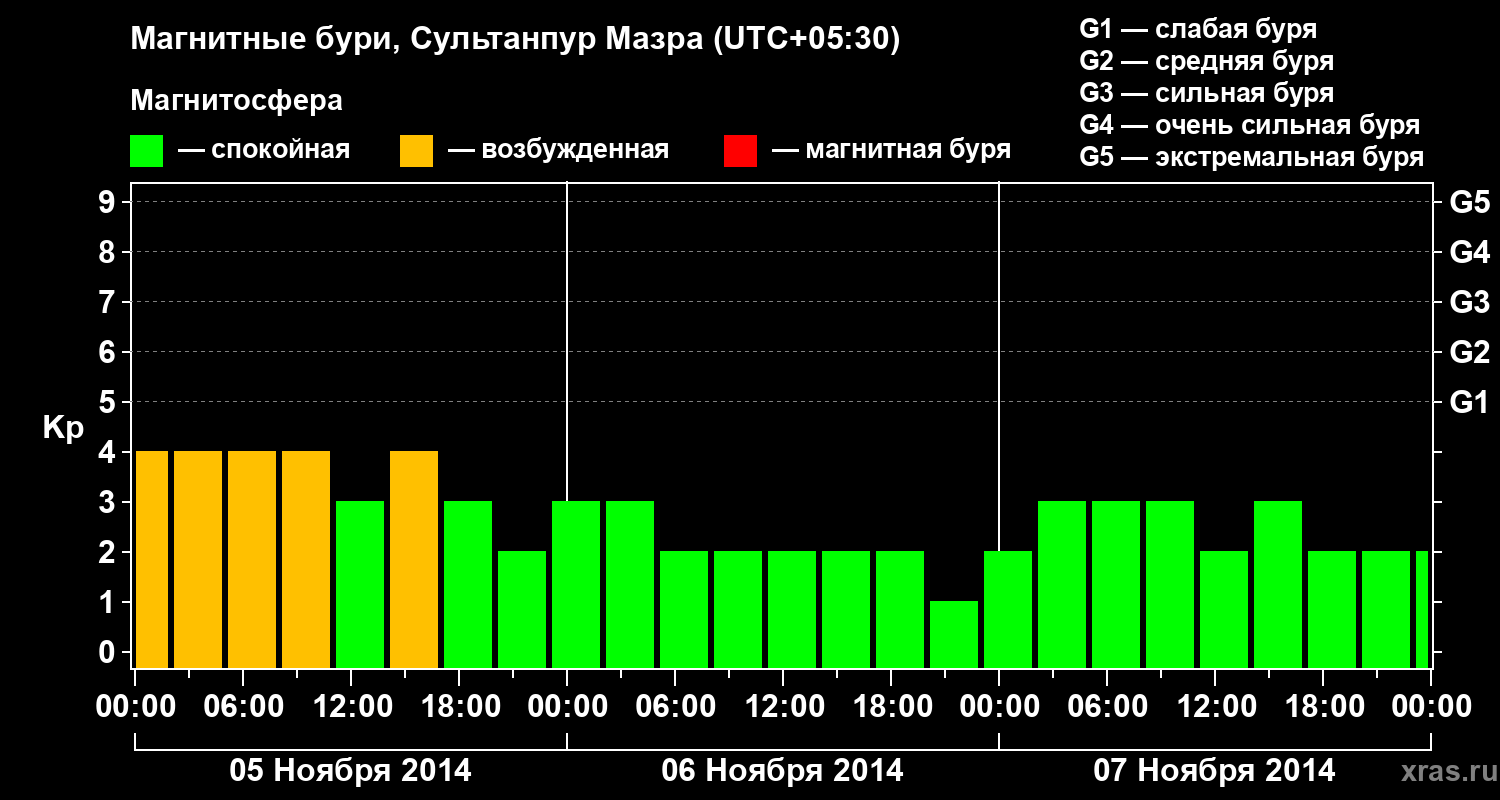This screenshot has width=1500, height=800.
Task: Click the 'G3' label on right axis
Action: [x=1469, y=302]
